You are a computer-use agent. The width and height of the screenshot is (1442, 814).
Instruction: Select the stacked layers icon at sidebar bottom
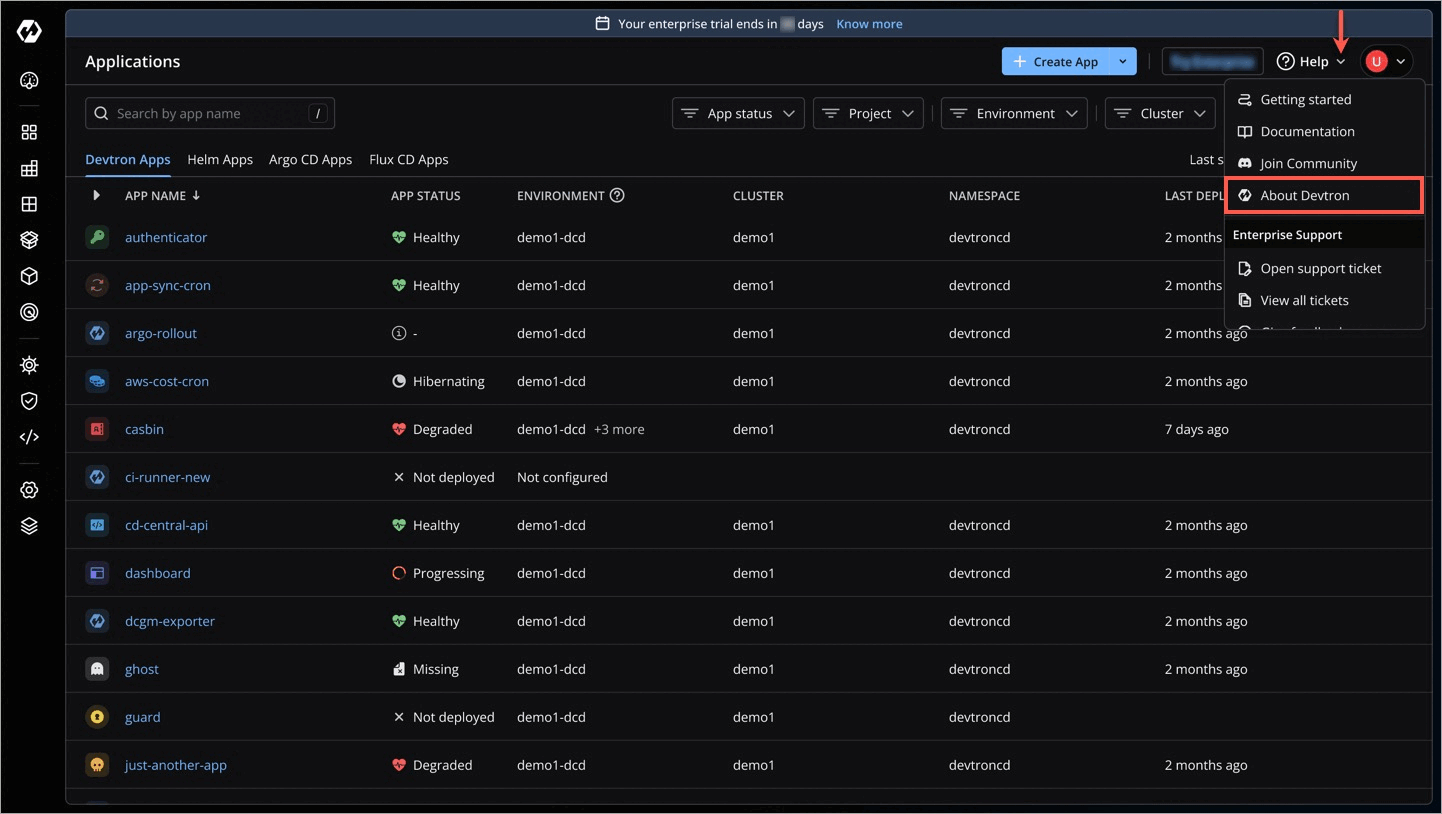pyautogui.click(x=29, y=525)
